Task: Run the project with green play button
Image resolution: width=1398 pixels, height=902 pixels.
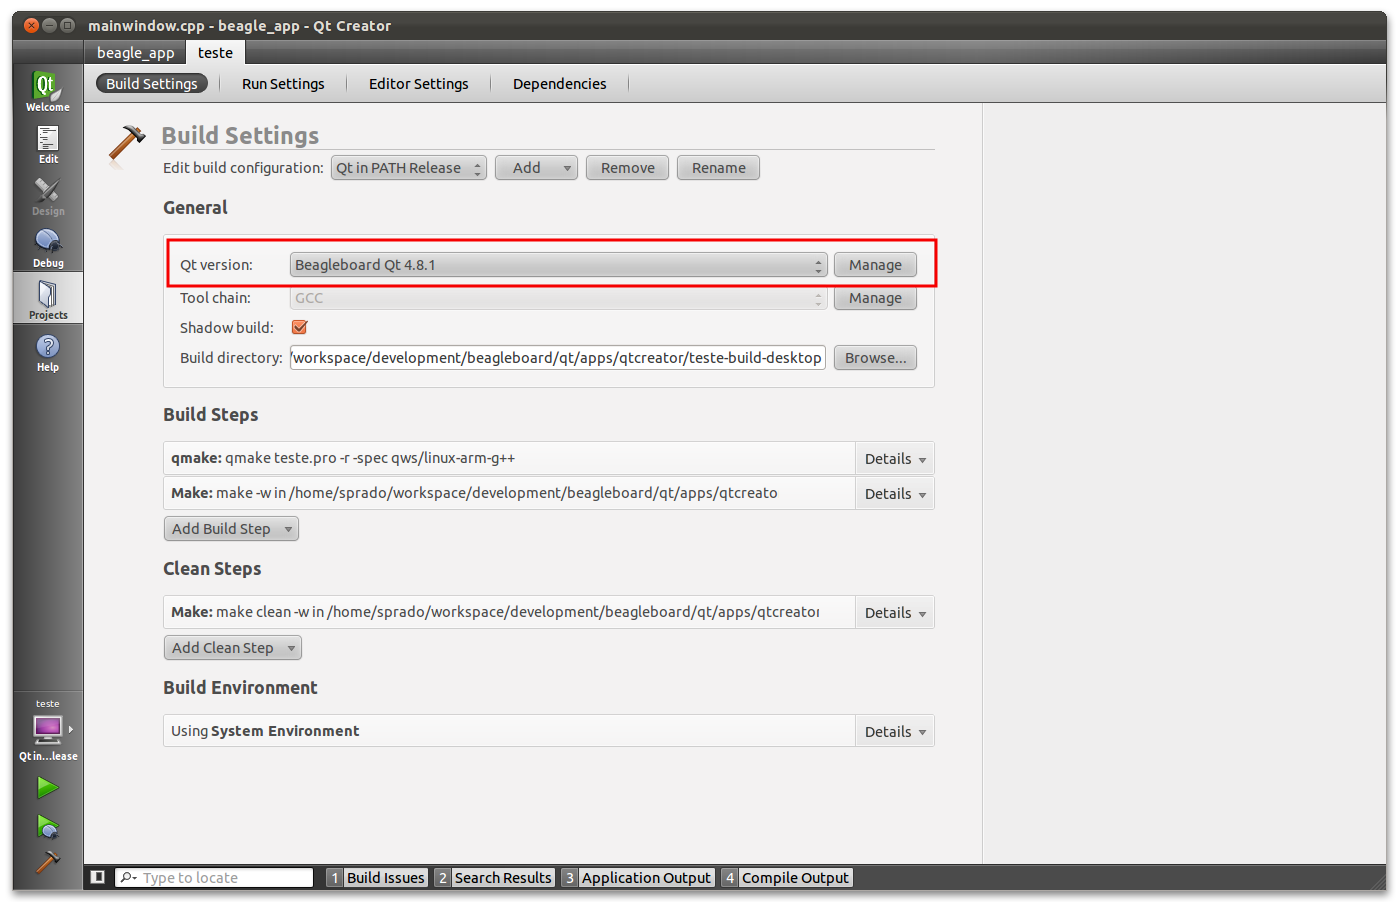Action: click(47, 788)
